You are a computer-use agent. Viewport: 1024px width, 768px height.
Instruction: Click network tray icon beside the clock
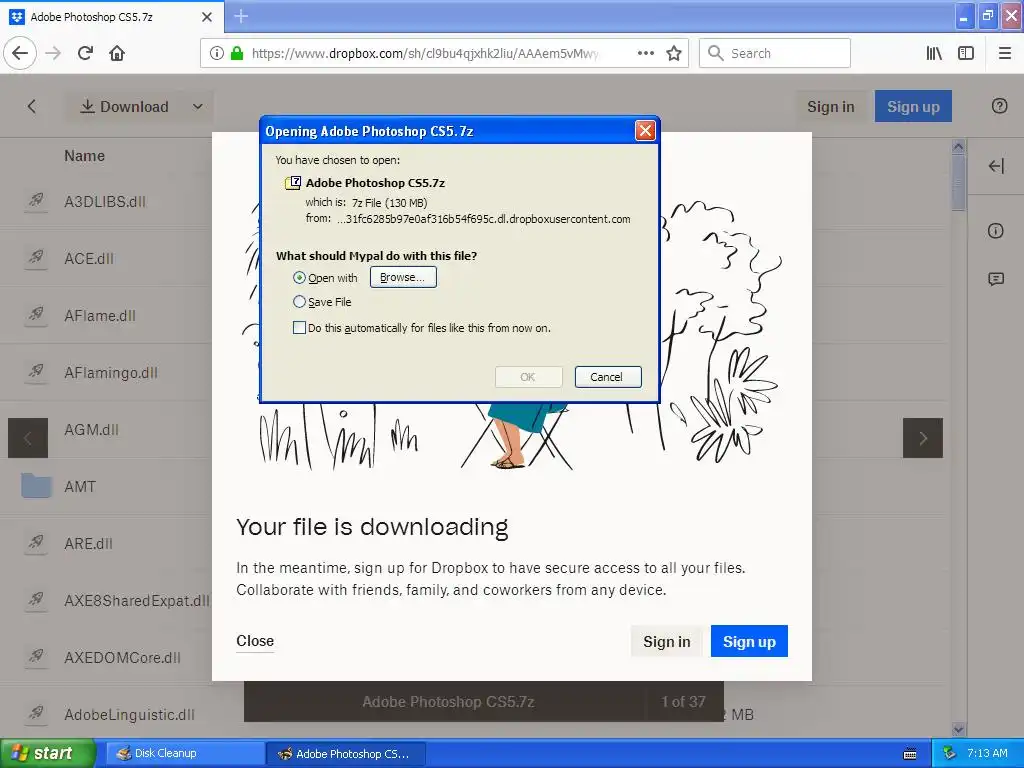[949, 753]
